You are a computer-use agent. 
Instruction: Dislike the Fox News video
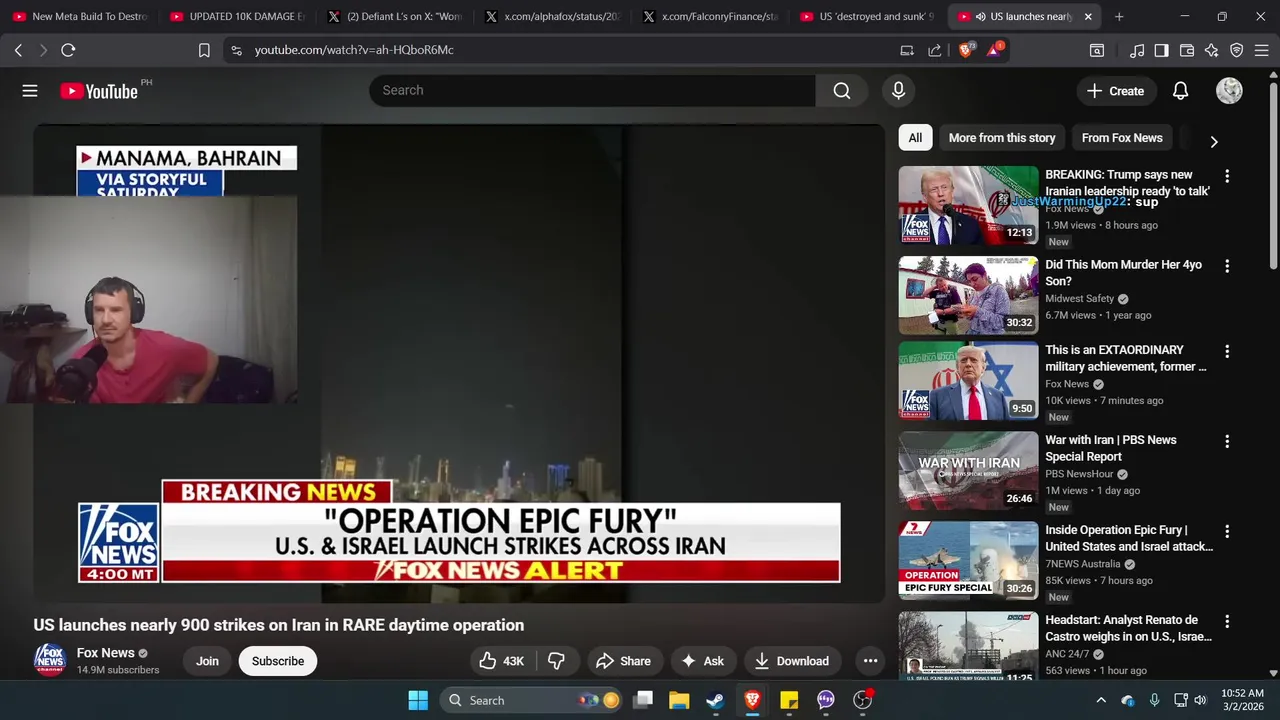pyautogui.click(x=556, y=661)
